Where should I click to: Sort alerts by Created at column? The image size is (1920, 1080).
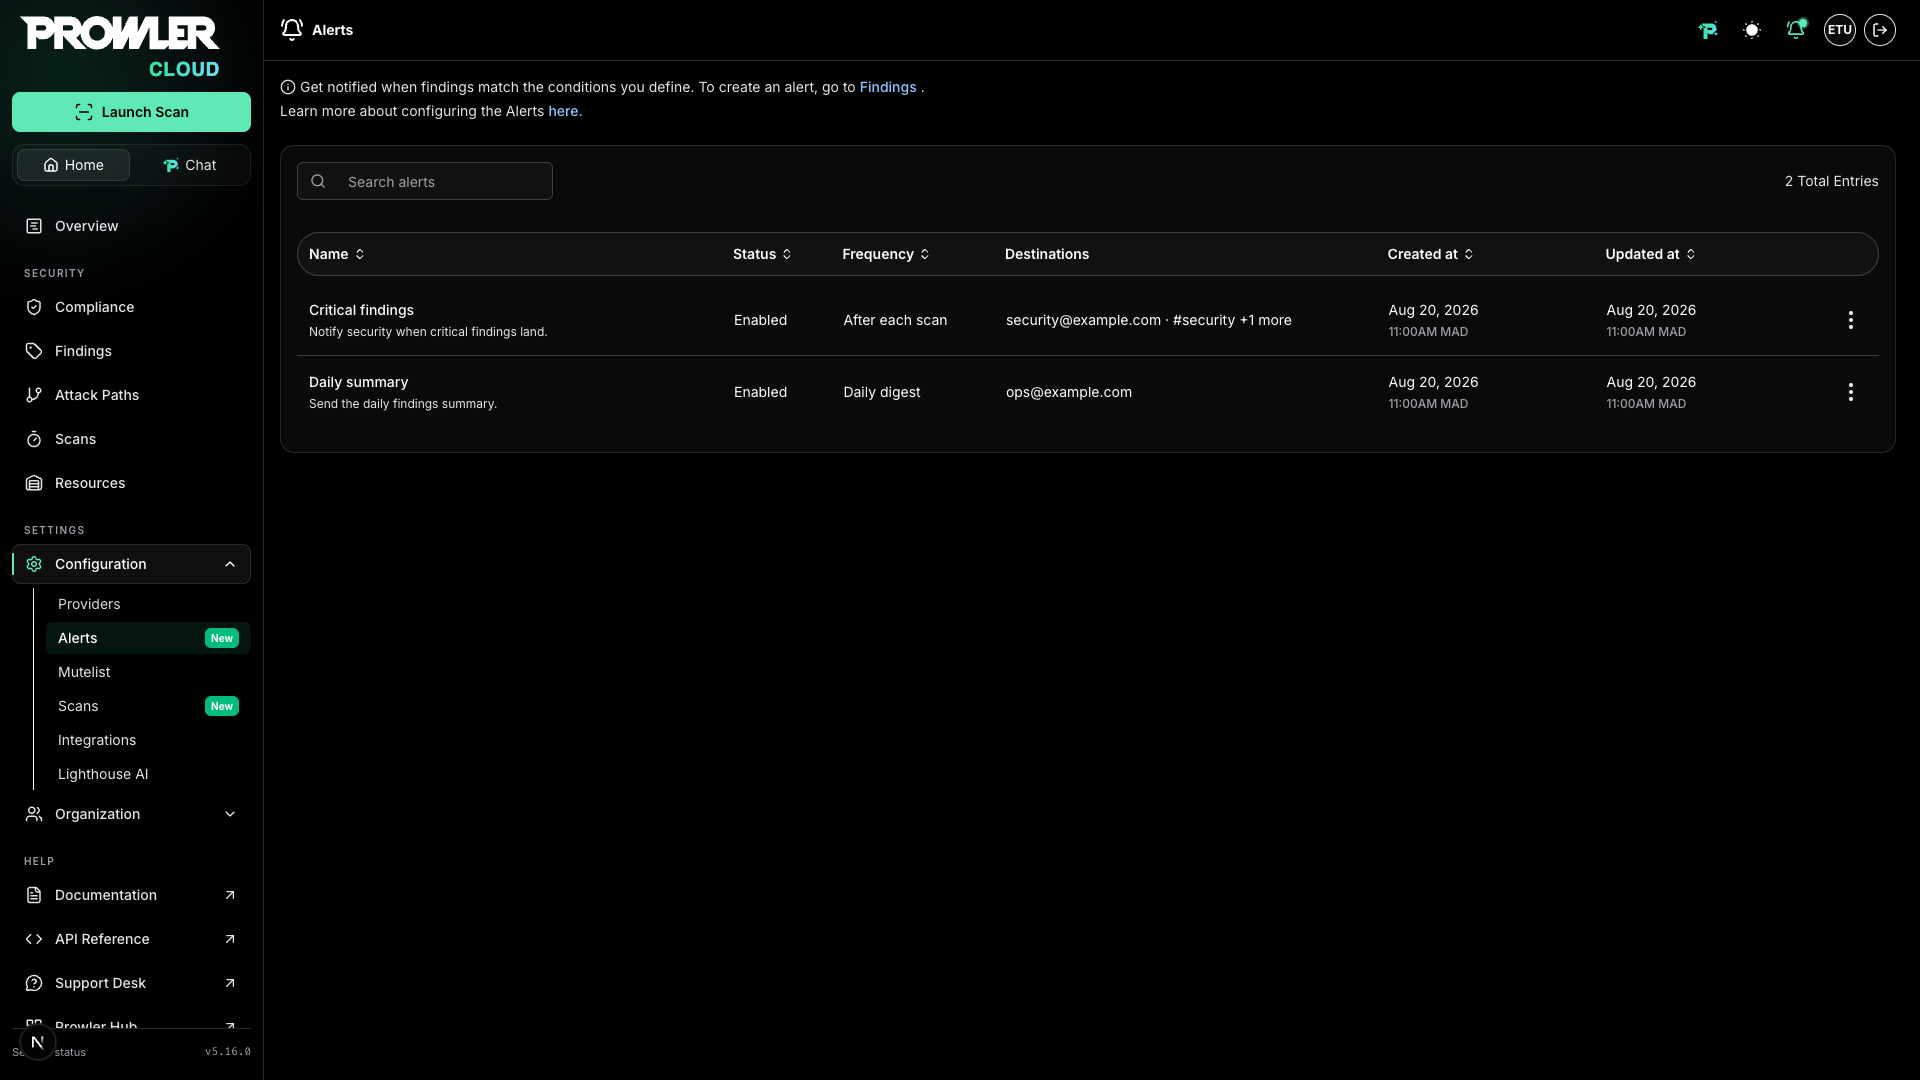[1431, 254]
